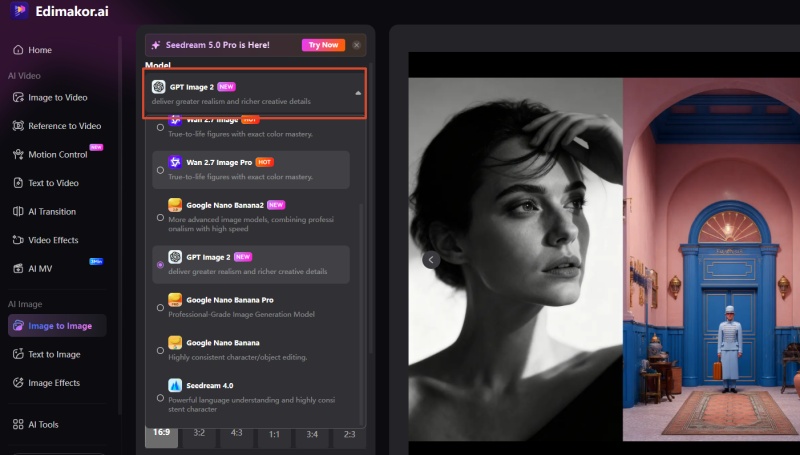
Task: Click the Seedream 4.0 icon
Action: click(175, 385)
